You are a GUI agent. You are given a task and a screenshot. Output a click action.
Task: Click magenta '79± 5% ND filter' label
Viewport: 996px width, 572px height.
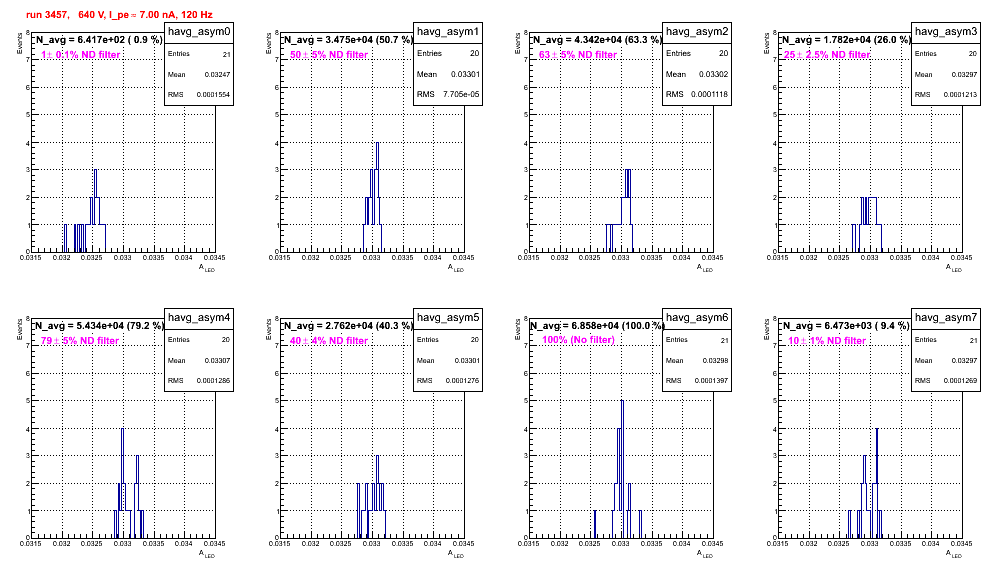click(x=80, y=341)
